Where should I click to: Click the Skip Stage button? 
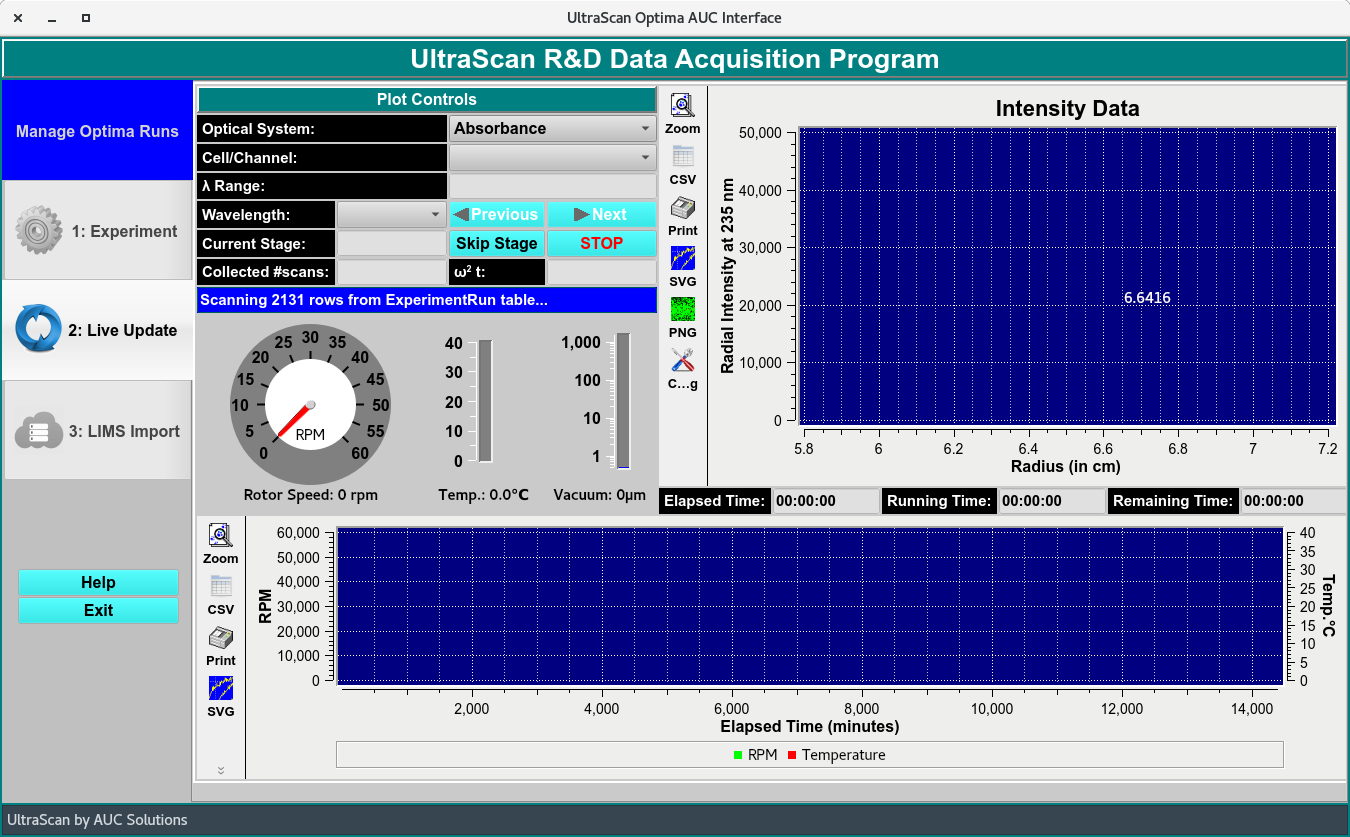click(x=497, y=243)
